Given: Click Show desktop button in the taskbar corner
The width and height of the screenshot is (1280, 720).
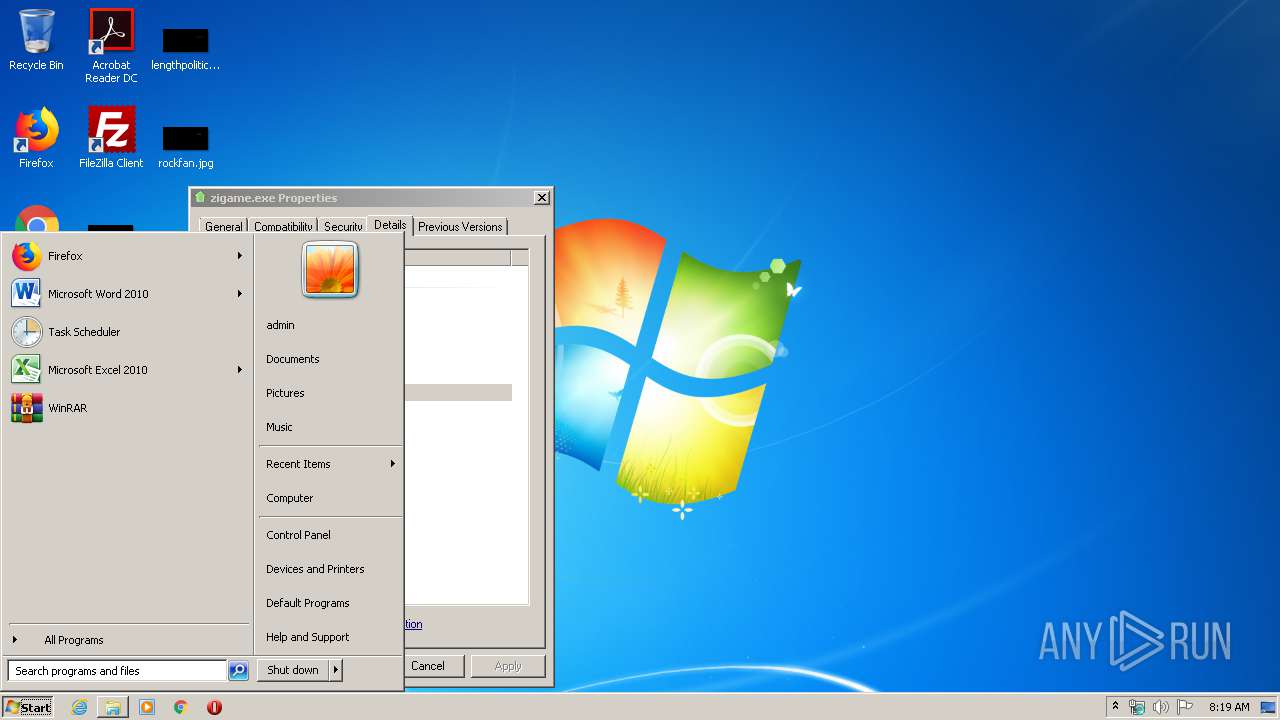Looking at the screenshot, I should tap(1269, 707).
